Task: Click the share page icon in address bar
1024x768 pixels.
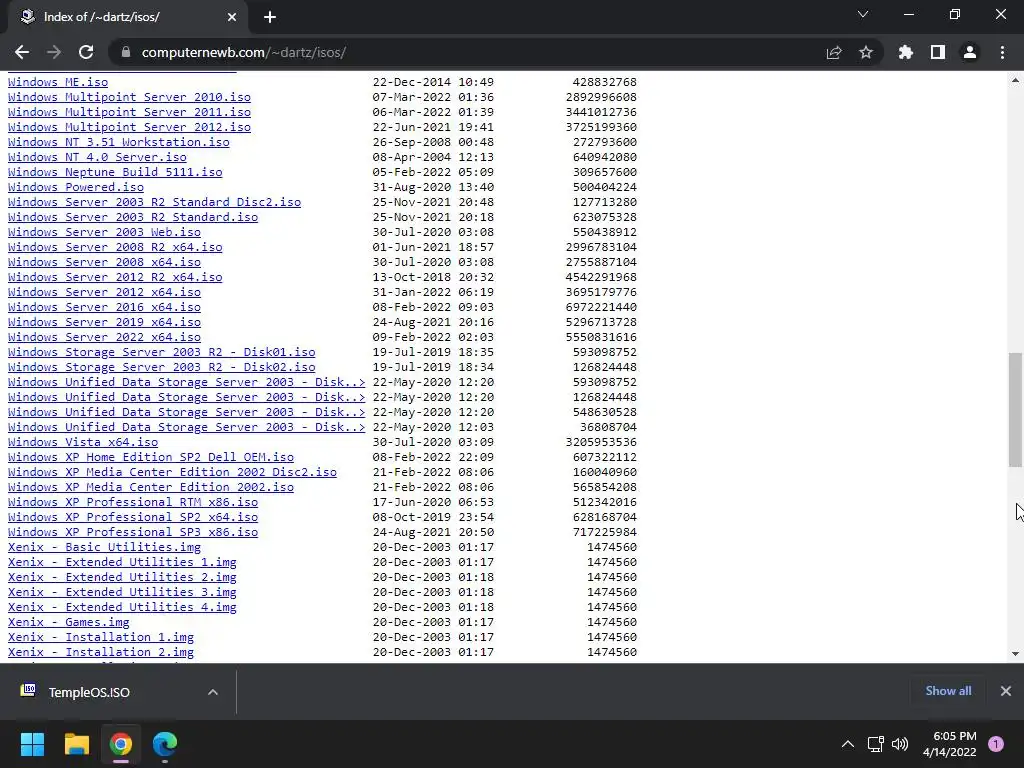Action: click(834, 52)
